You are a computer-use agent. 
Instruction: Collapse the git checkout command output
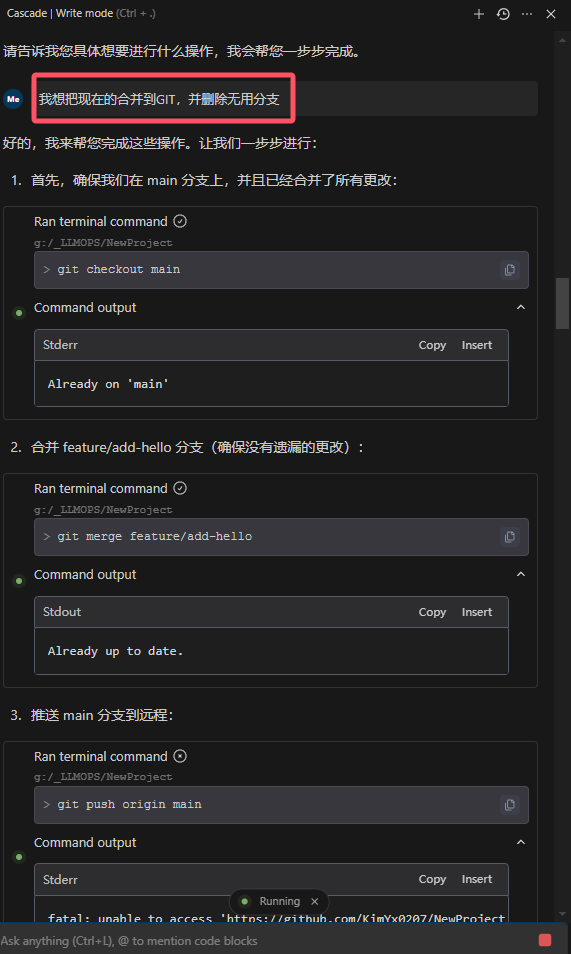[521, 307]
